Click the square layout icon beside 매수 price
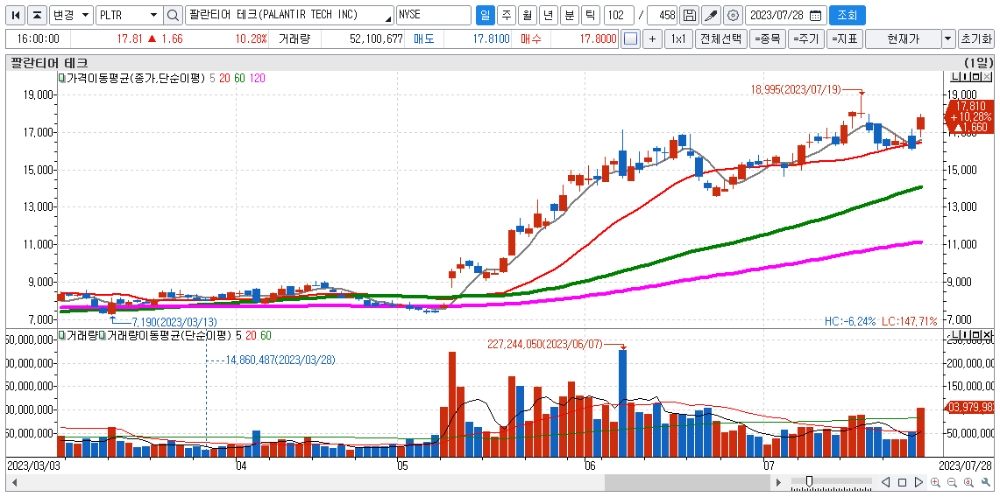 (x=630, y=39)
